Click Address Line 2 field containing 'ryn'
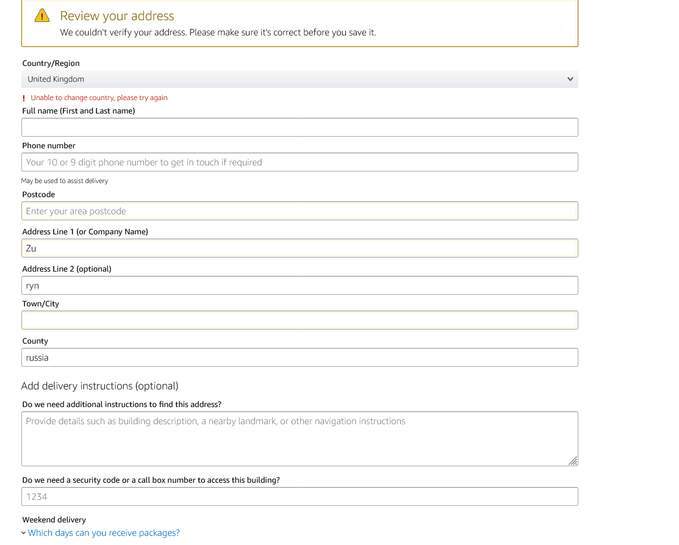 coord(299,285)
